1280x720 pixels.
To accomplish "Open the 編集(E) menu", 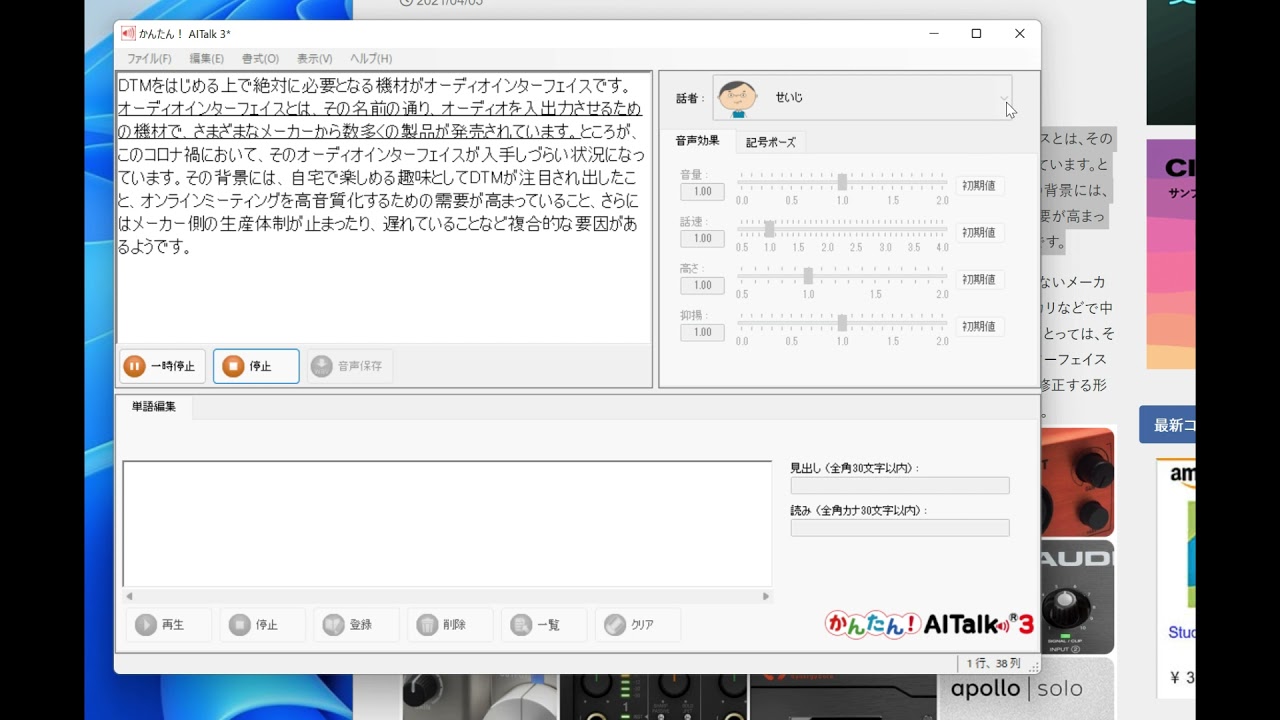I will [206, 59].
